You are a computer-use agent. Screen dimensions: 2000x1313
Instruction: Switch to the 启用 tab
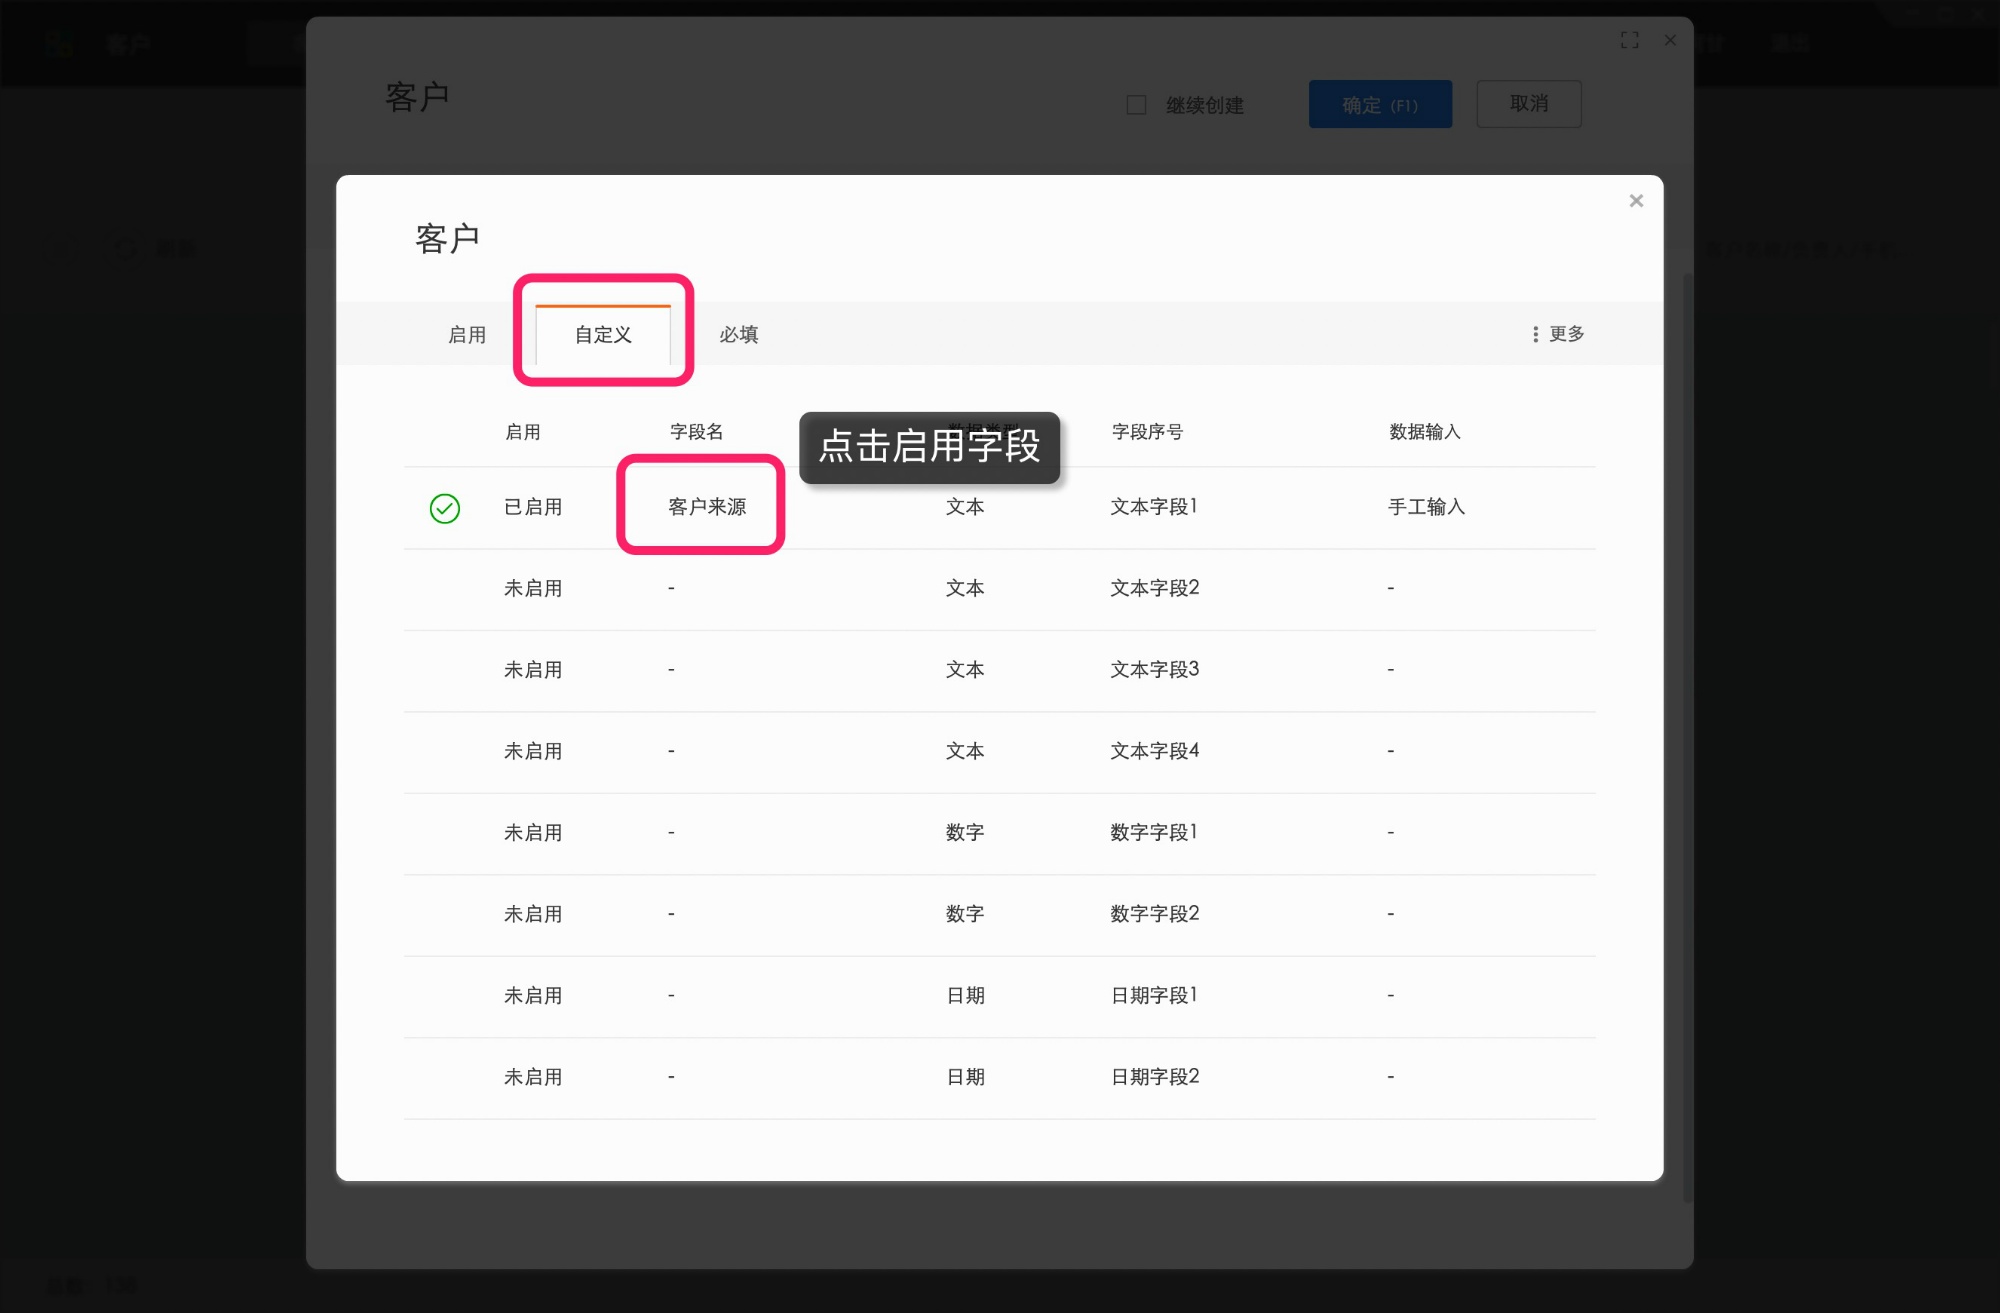[467, 335]
